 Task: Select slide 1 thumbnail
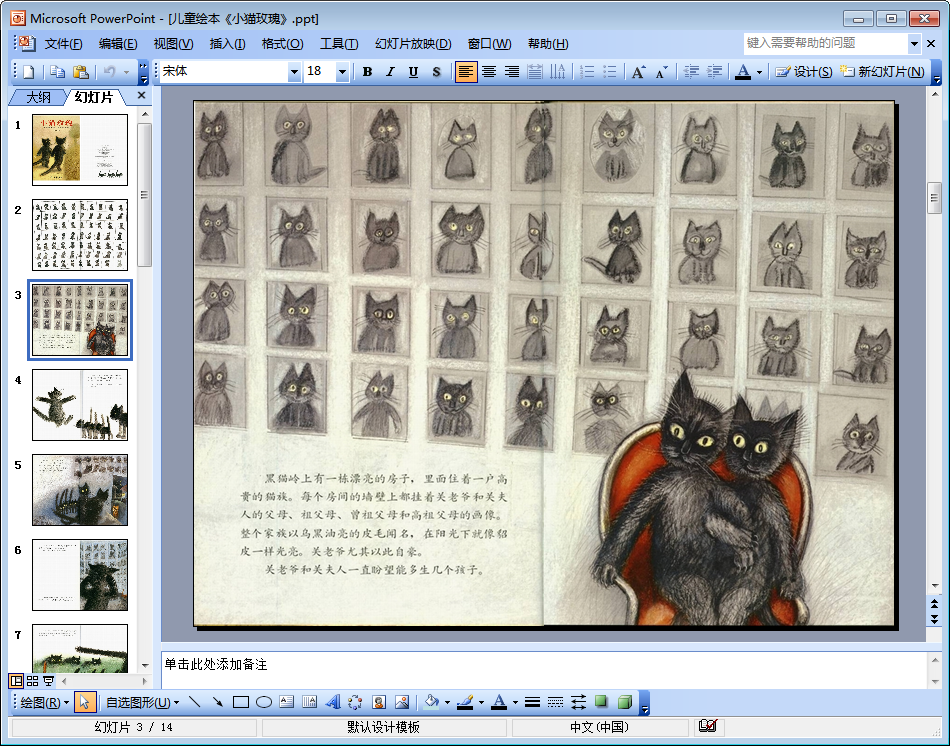tap(80, 150)
